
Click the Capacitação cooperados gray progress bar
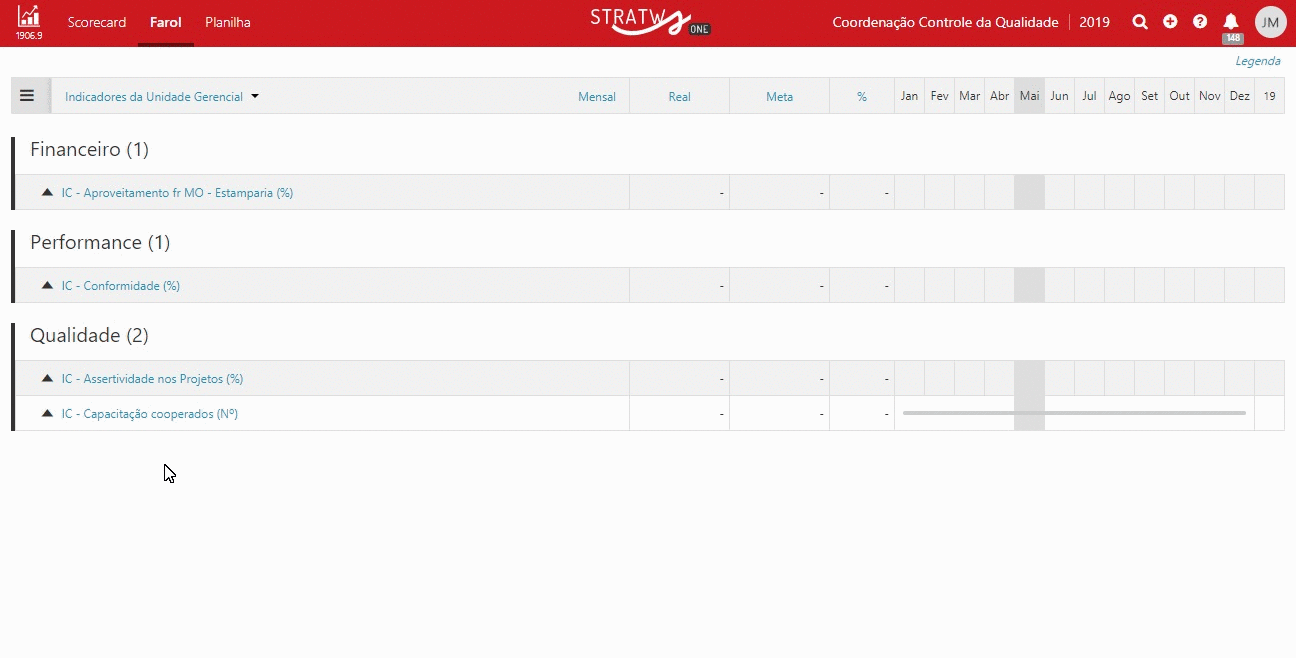[x=1074, y=413]
